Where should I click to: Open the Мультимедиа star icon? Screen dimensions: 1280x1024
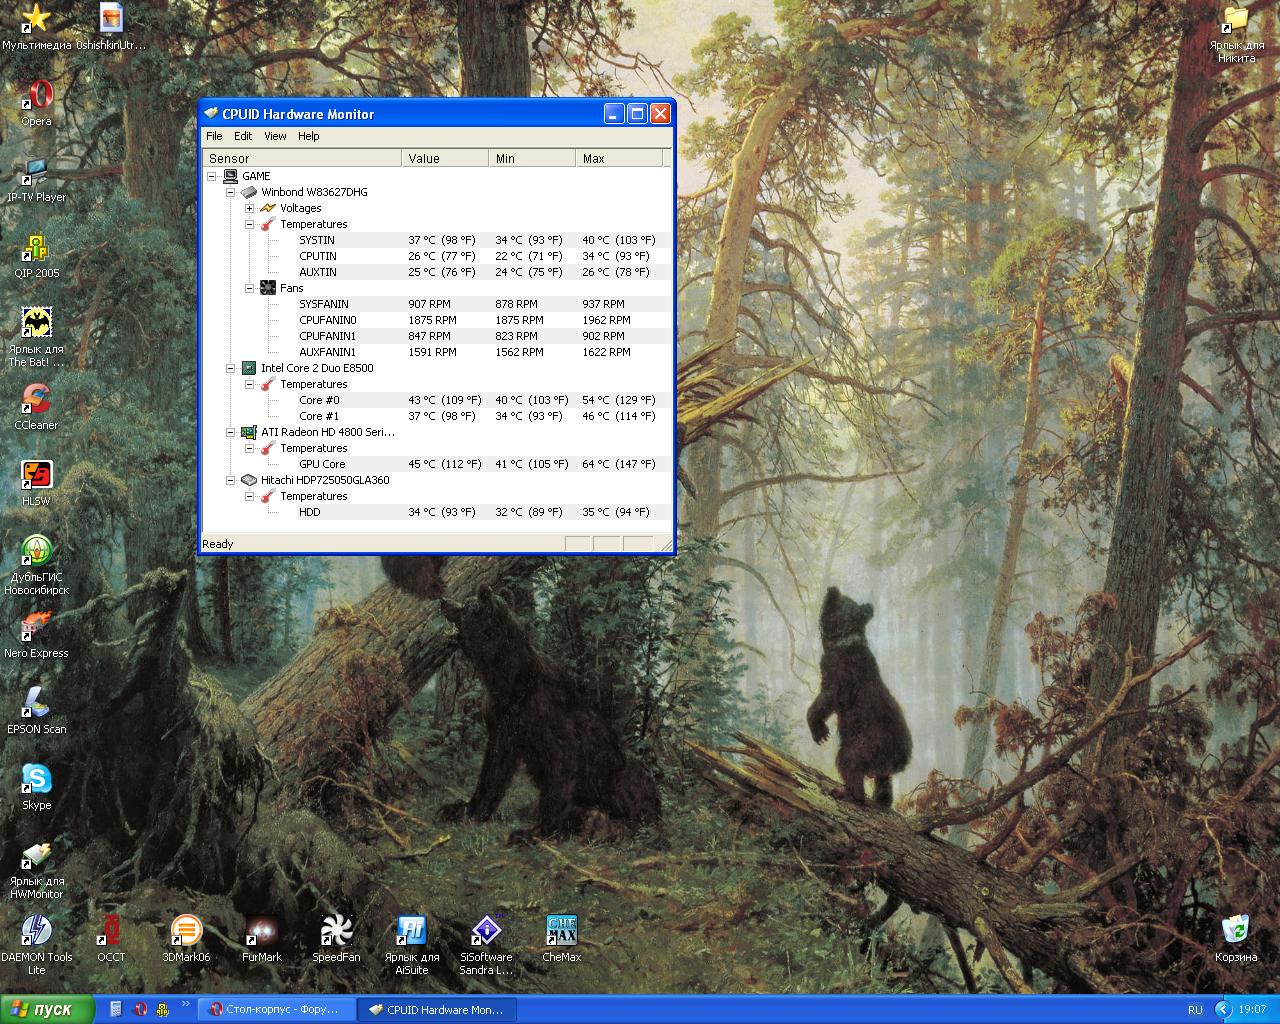(37, 21)
